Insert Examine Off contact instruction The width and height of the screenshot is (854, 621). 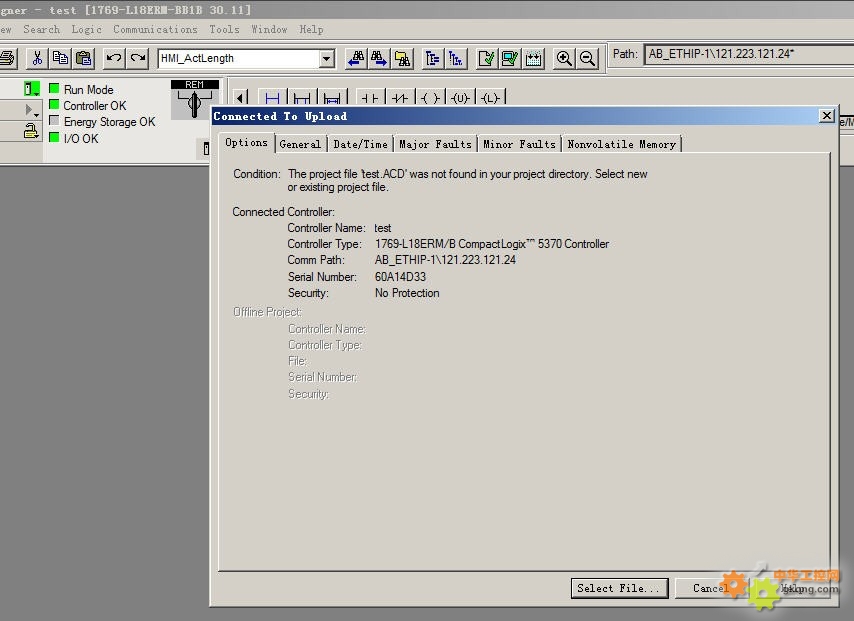click(x=400, y=98)
